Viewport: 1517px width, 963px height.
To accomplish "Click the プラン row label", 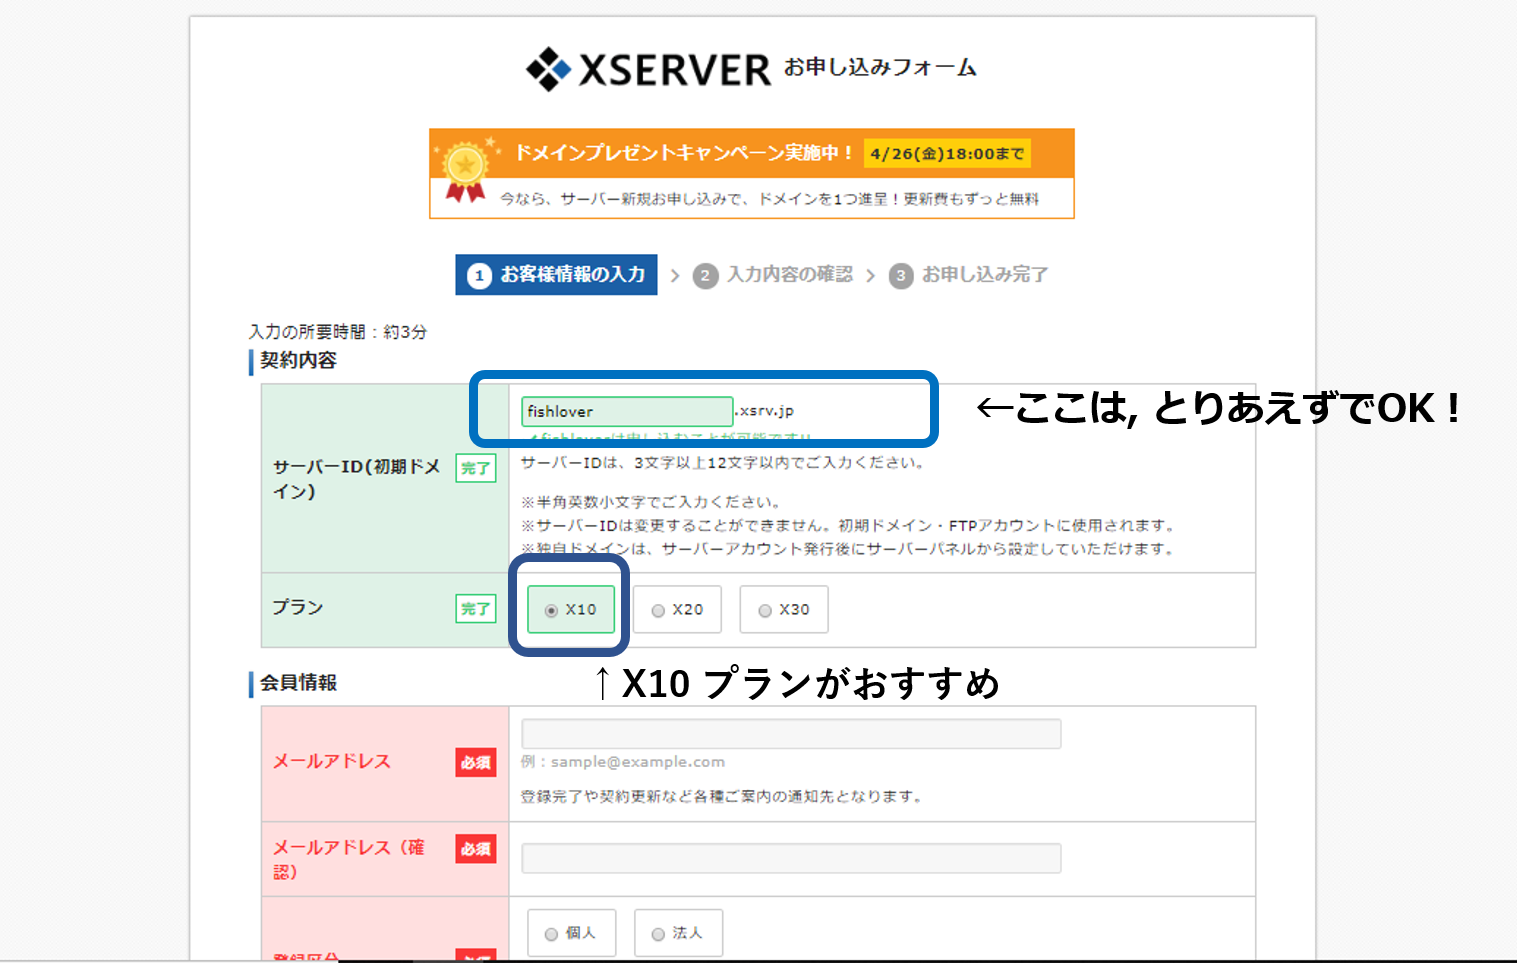I will [298, 608].
